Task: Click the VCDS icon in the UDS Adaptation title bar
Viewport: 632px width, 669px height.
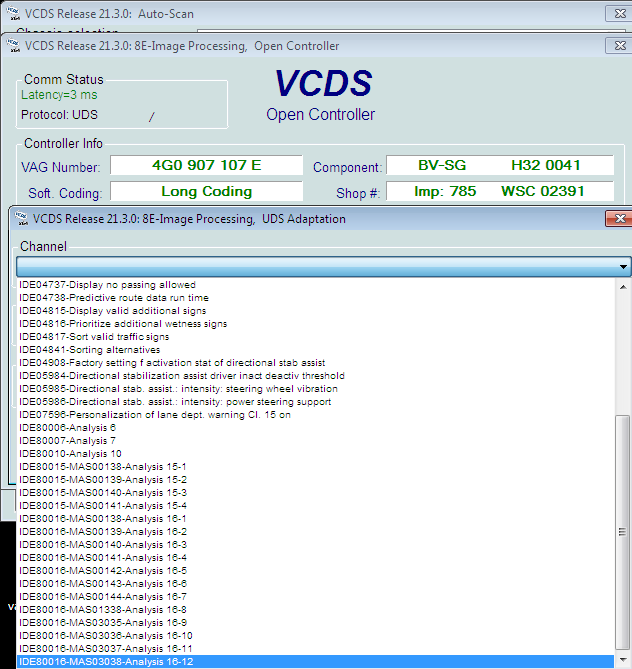Action: (21, 218)
